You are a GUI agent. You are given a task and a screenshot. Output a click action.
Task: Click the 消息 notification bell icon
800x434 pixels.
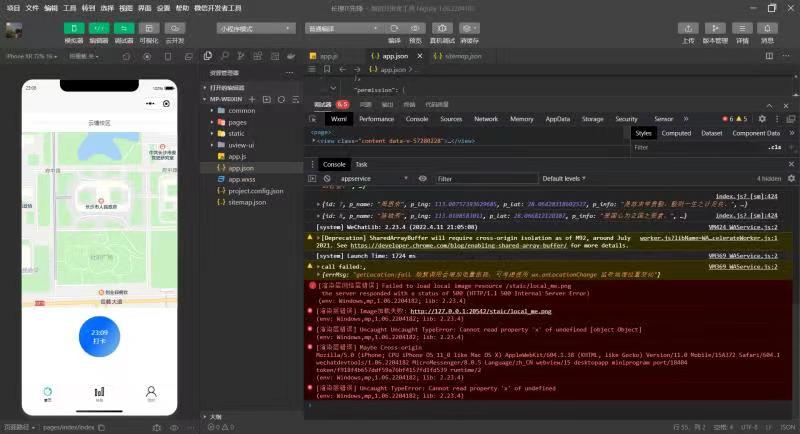click(767, 29)
